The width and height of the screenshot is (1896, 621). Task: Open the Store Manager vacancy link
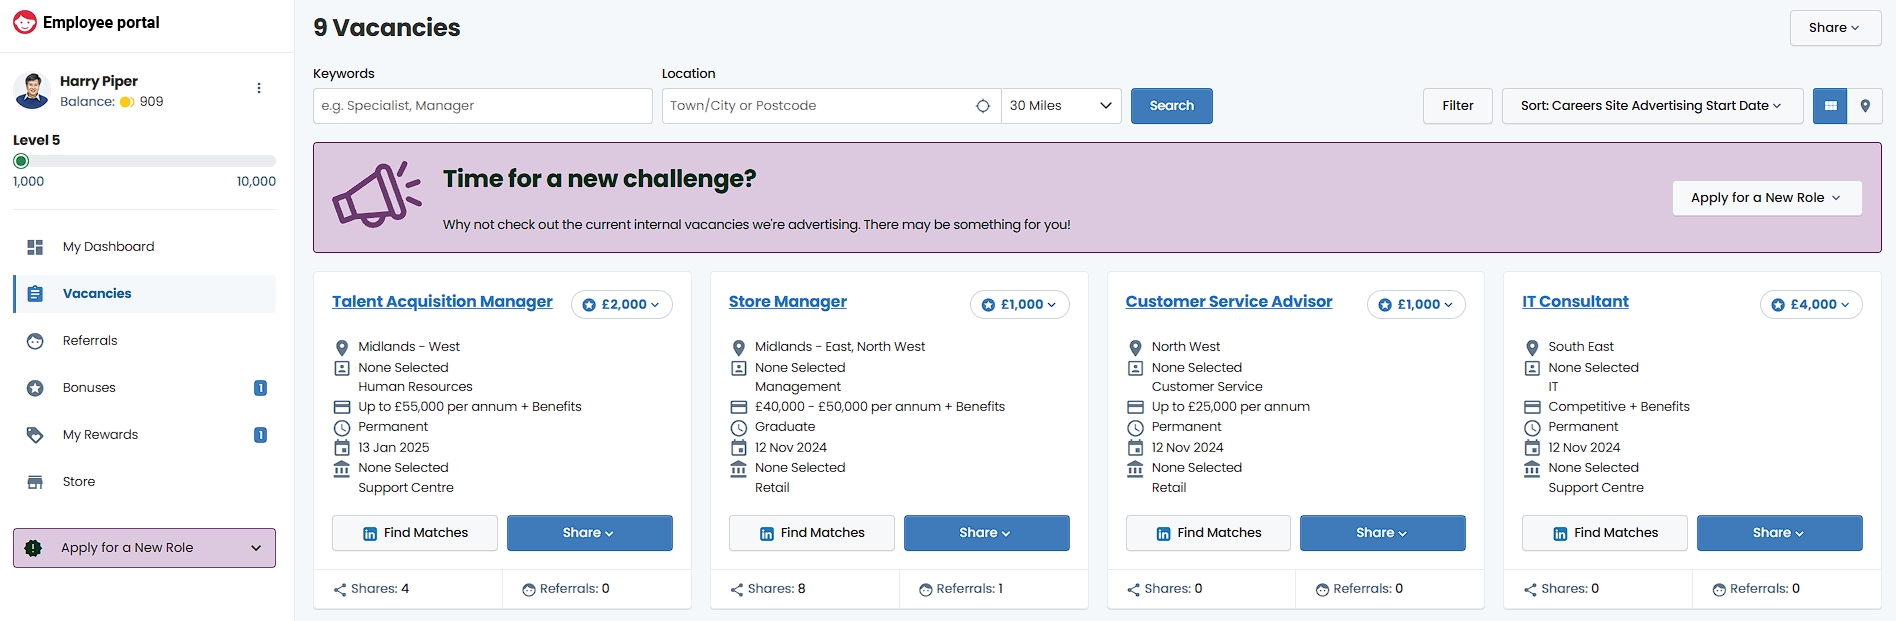pos(788,302)
